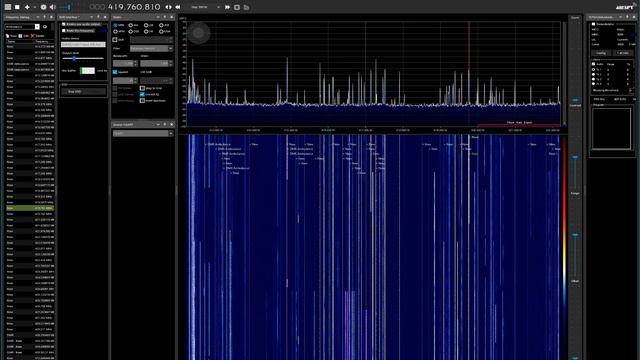Open the audio device dropdown
The width and height of the screenshot is (640, 360).
click(x=83, y=44)
